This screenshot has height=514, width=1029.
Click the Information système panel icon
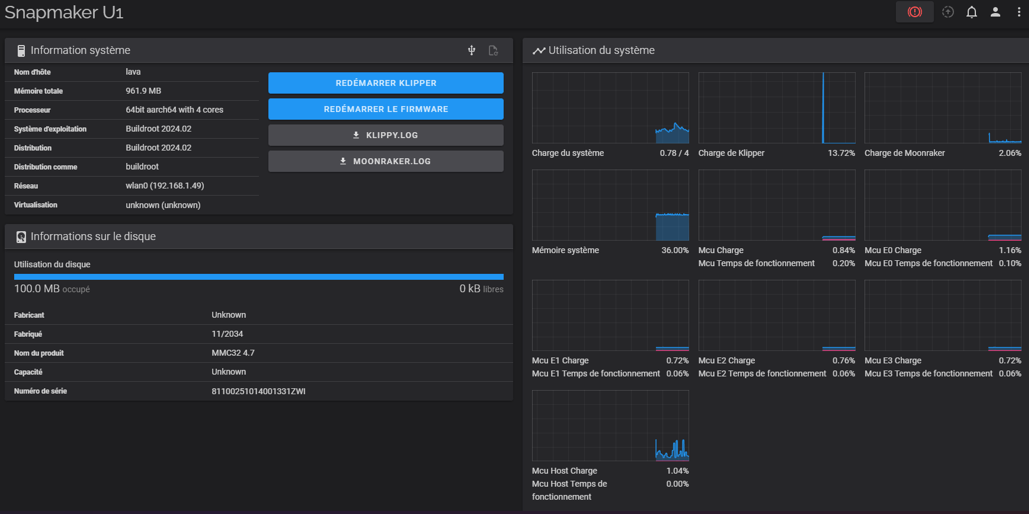pyautogui.click(x=21, y=51)
